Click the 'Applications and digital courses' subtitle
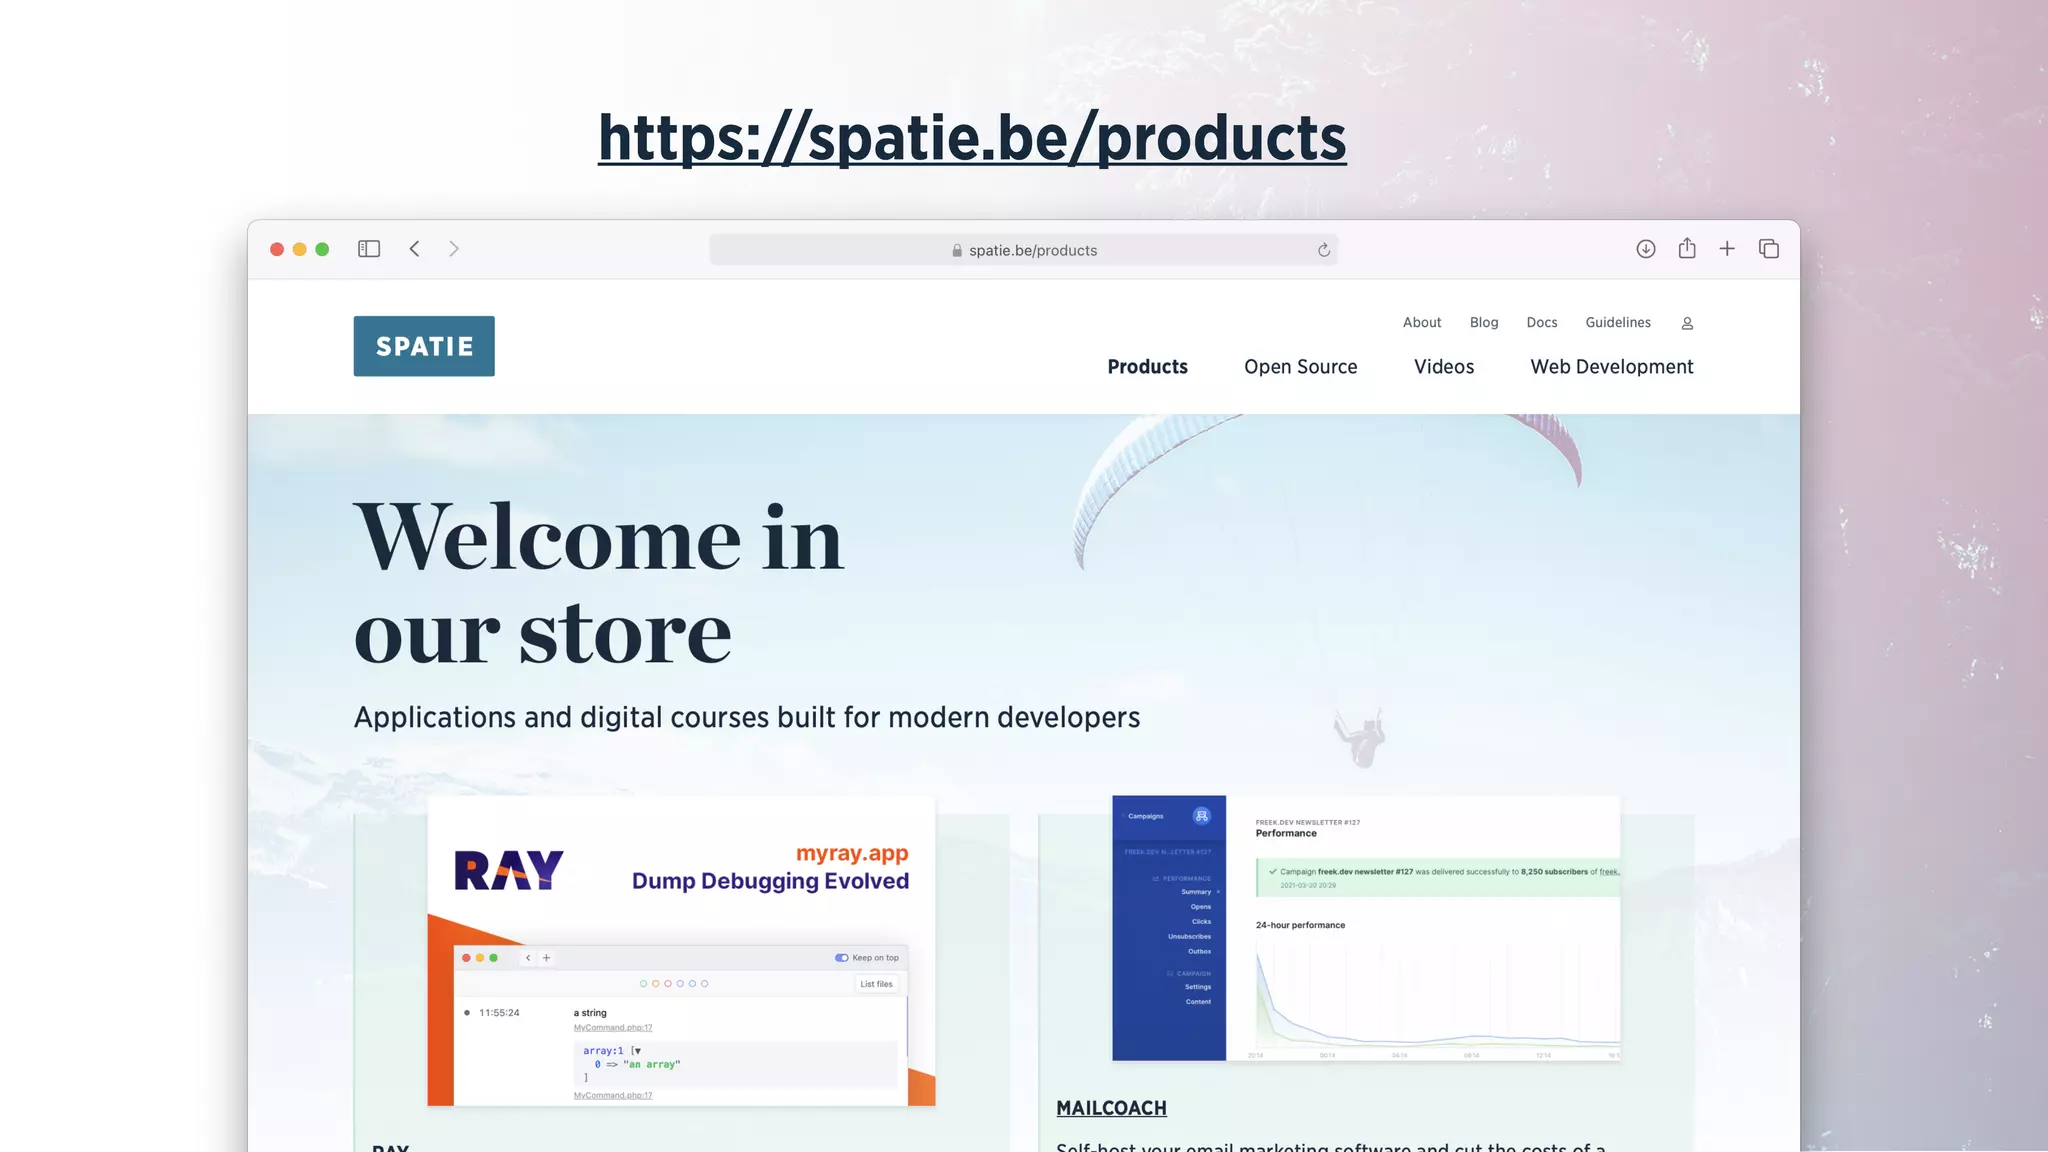Image resolution: width=2048 pixels, height=1152 pixels. pos(747,717)
